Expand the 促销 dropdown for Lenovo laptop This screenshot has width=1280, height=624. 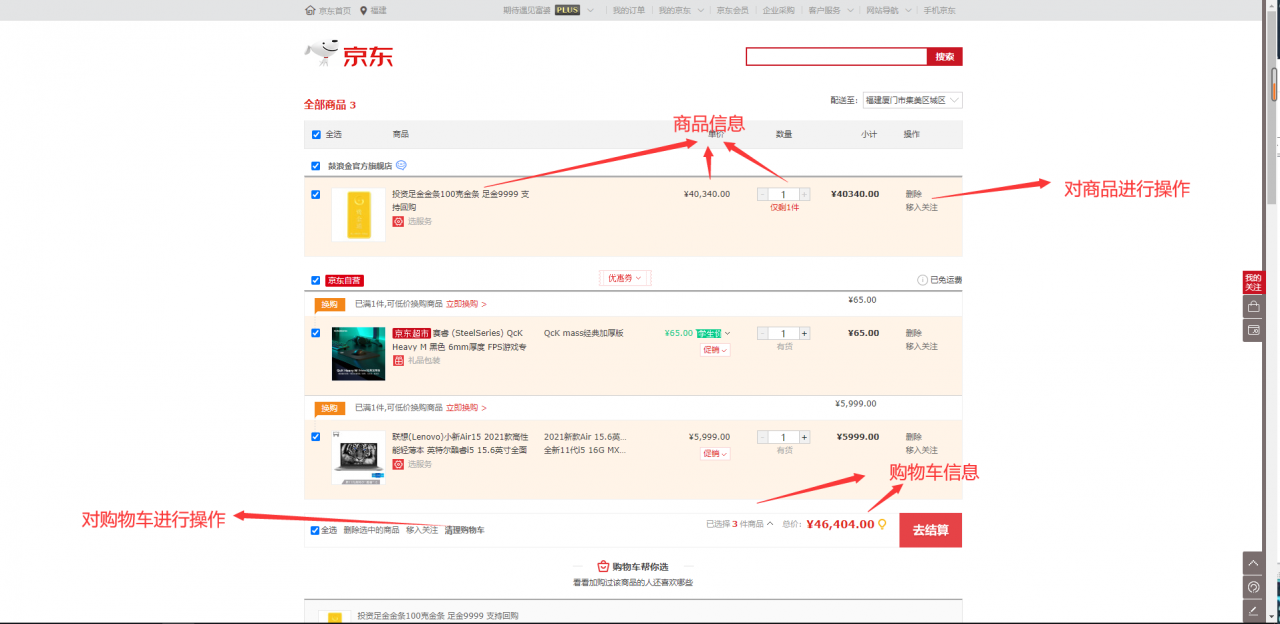(715, 454)
